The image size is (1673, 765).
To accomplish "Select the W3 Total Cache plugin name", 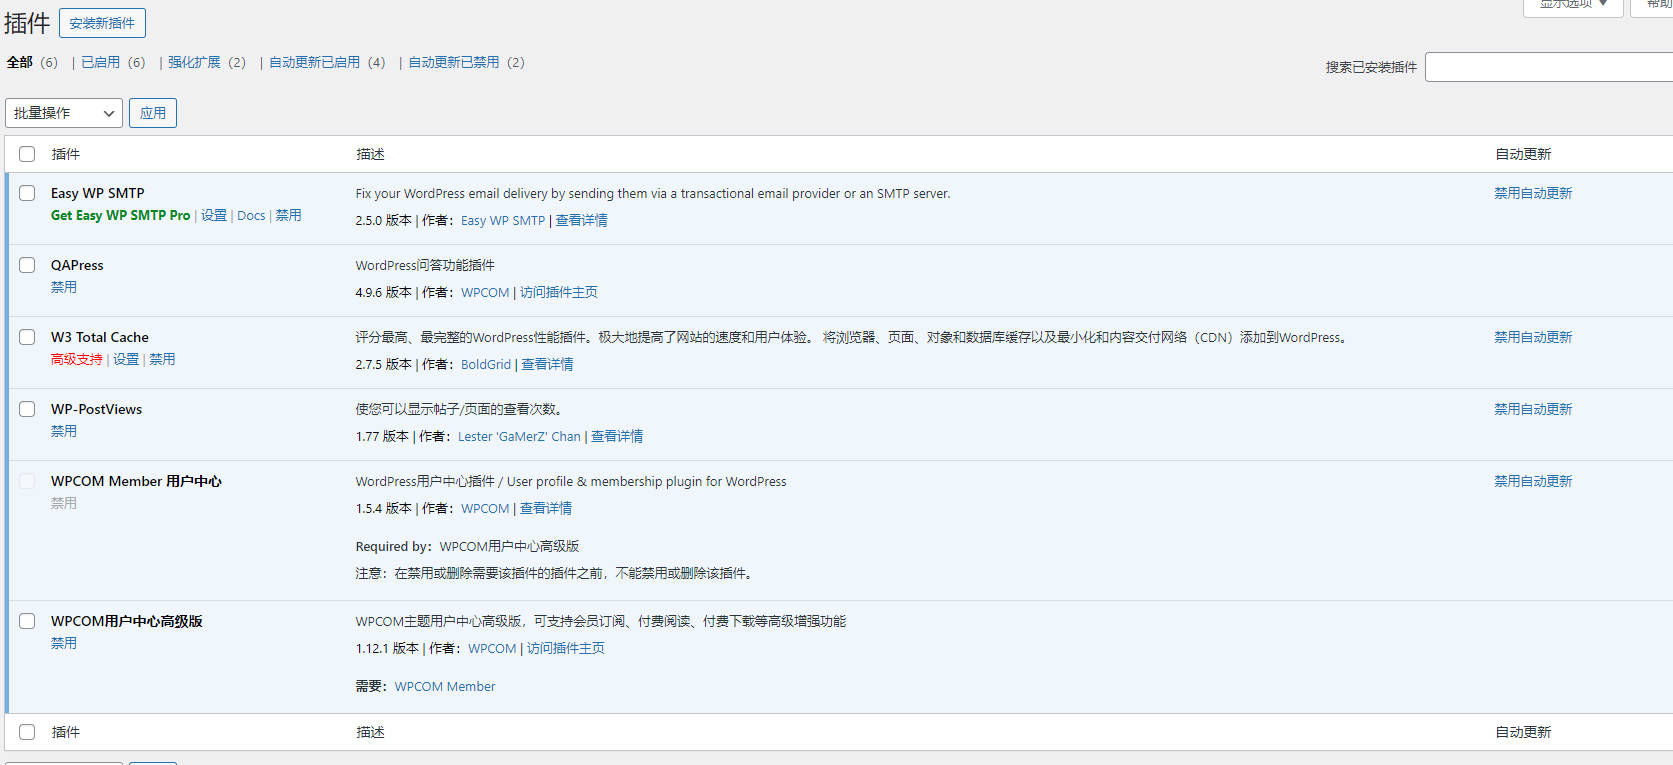I will click(x=100, y=337).
